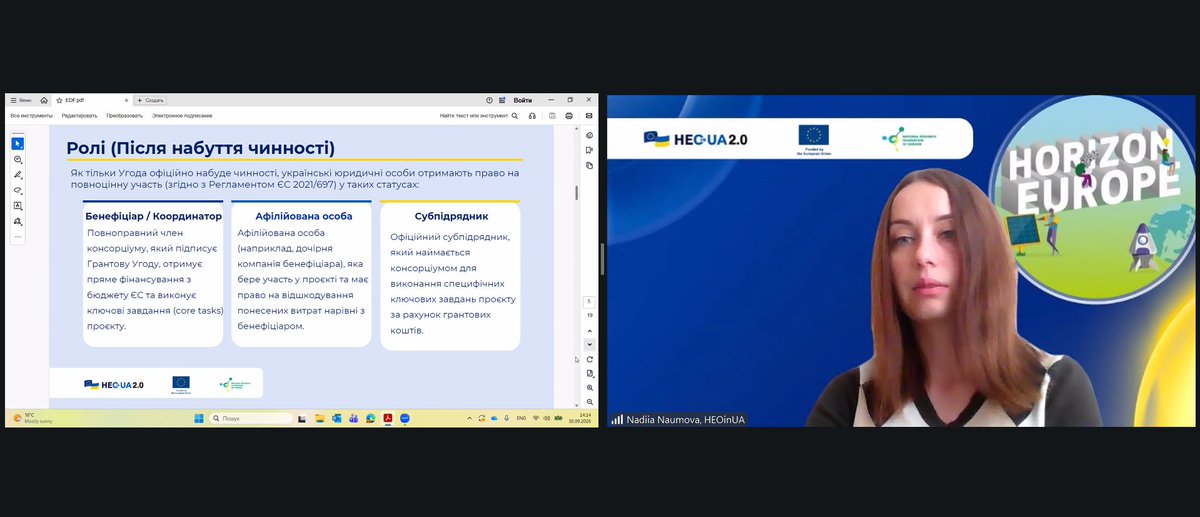Open the pages copy icon in right panel
This screenshot has width=1200, height=517.
pyautogui.click(x=589, y=165)
